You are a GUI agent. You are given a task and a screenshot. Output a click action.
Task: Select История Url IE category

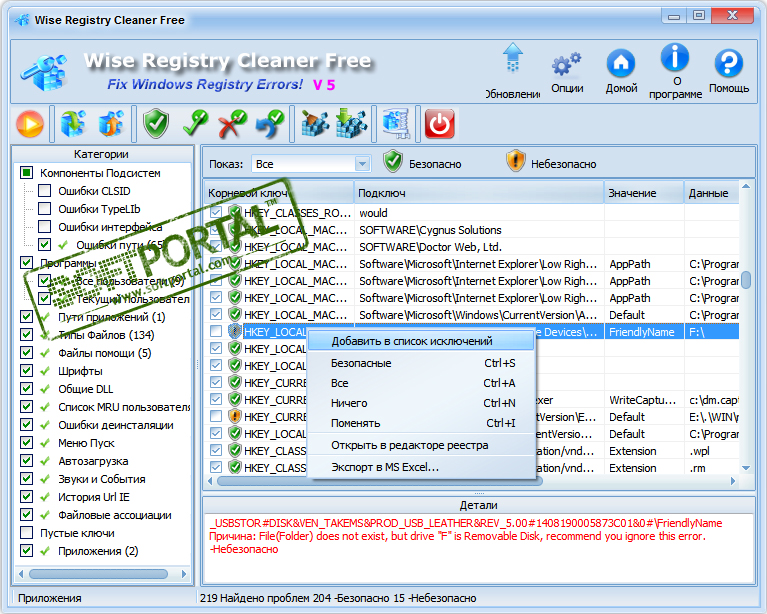(x=93, y=497)
